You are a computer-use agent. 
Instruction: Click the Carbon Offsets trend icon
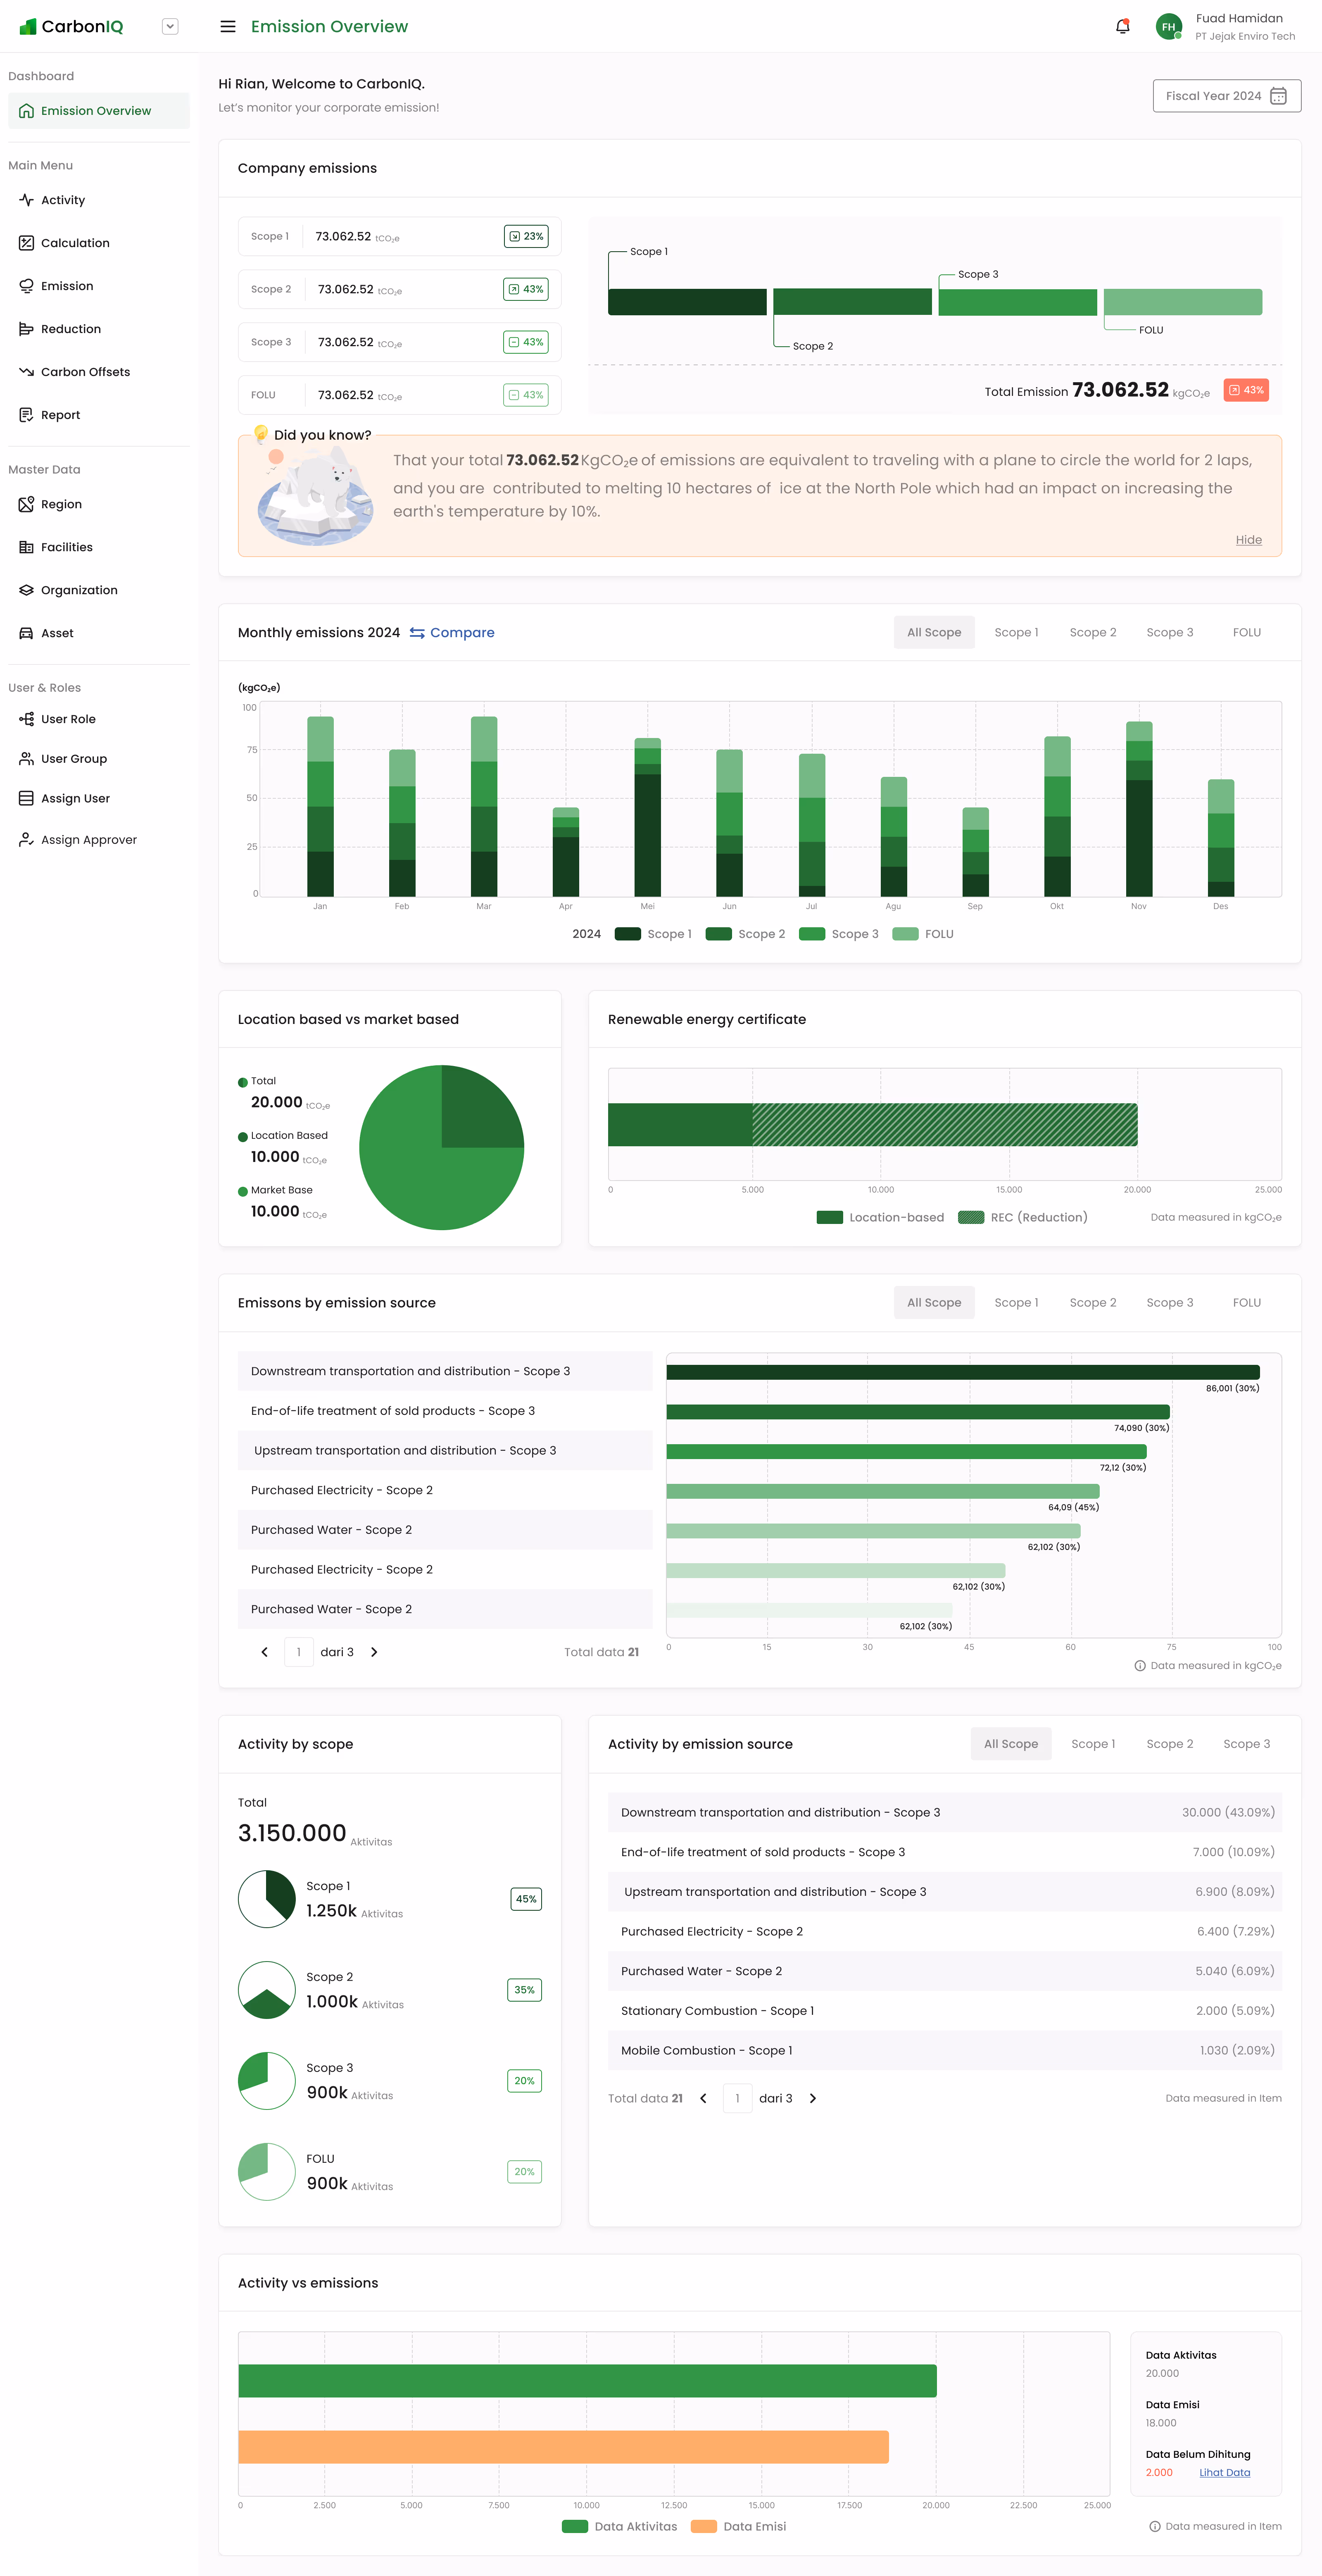26,372
